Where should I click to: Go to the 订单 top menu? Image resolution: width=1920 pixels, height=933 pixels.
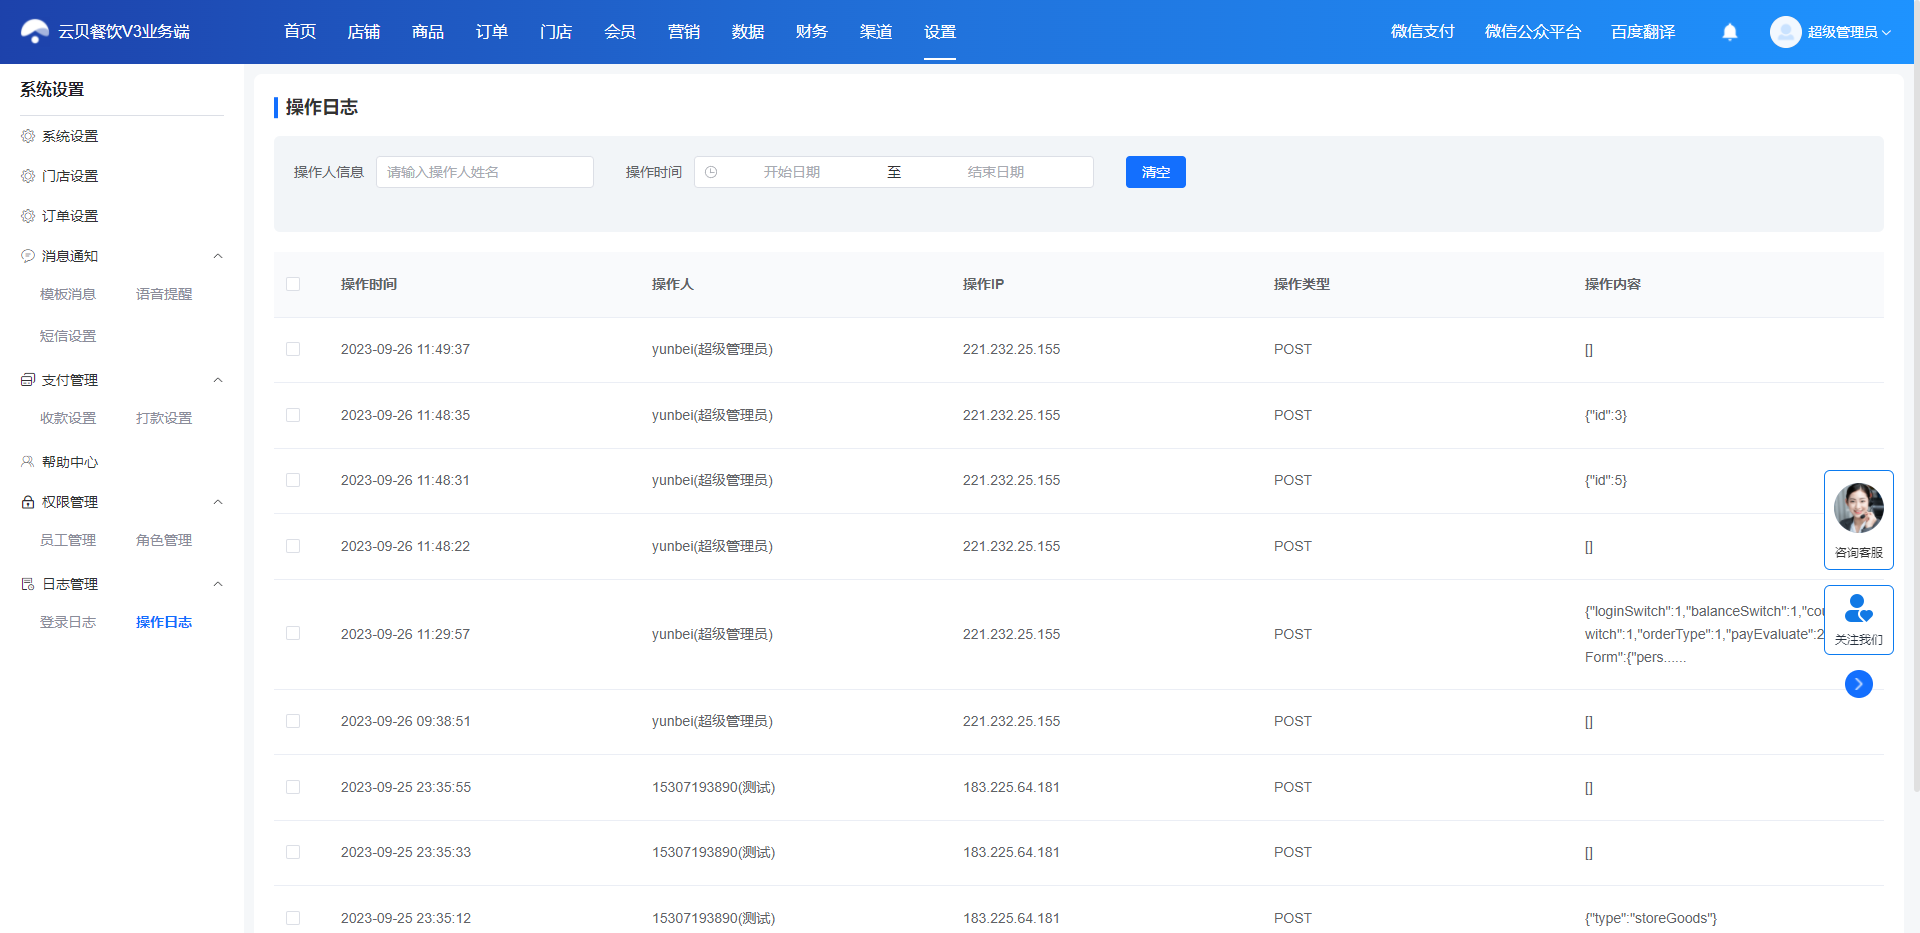[492, 32]
